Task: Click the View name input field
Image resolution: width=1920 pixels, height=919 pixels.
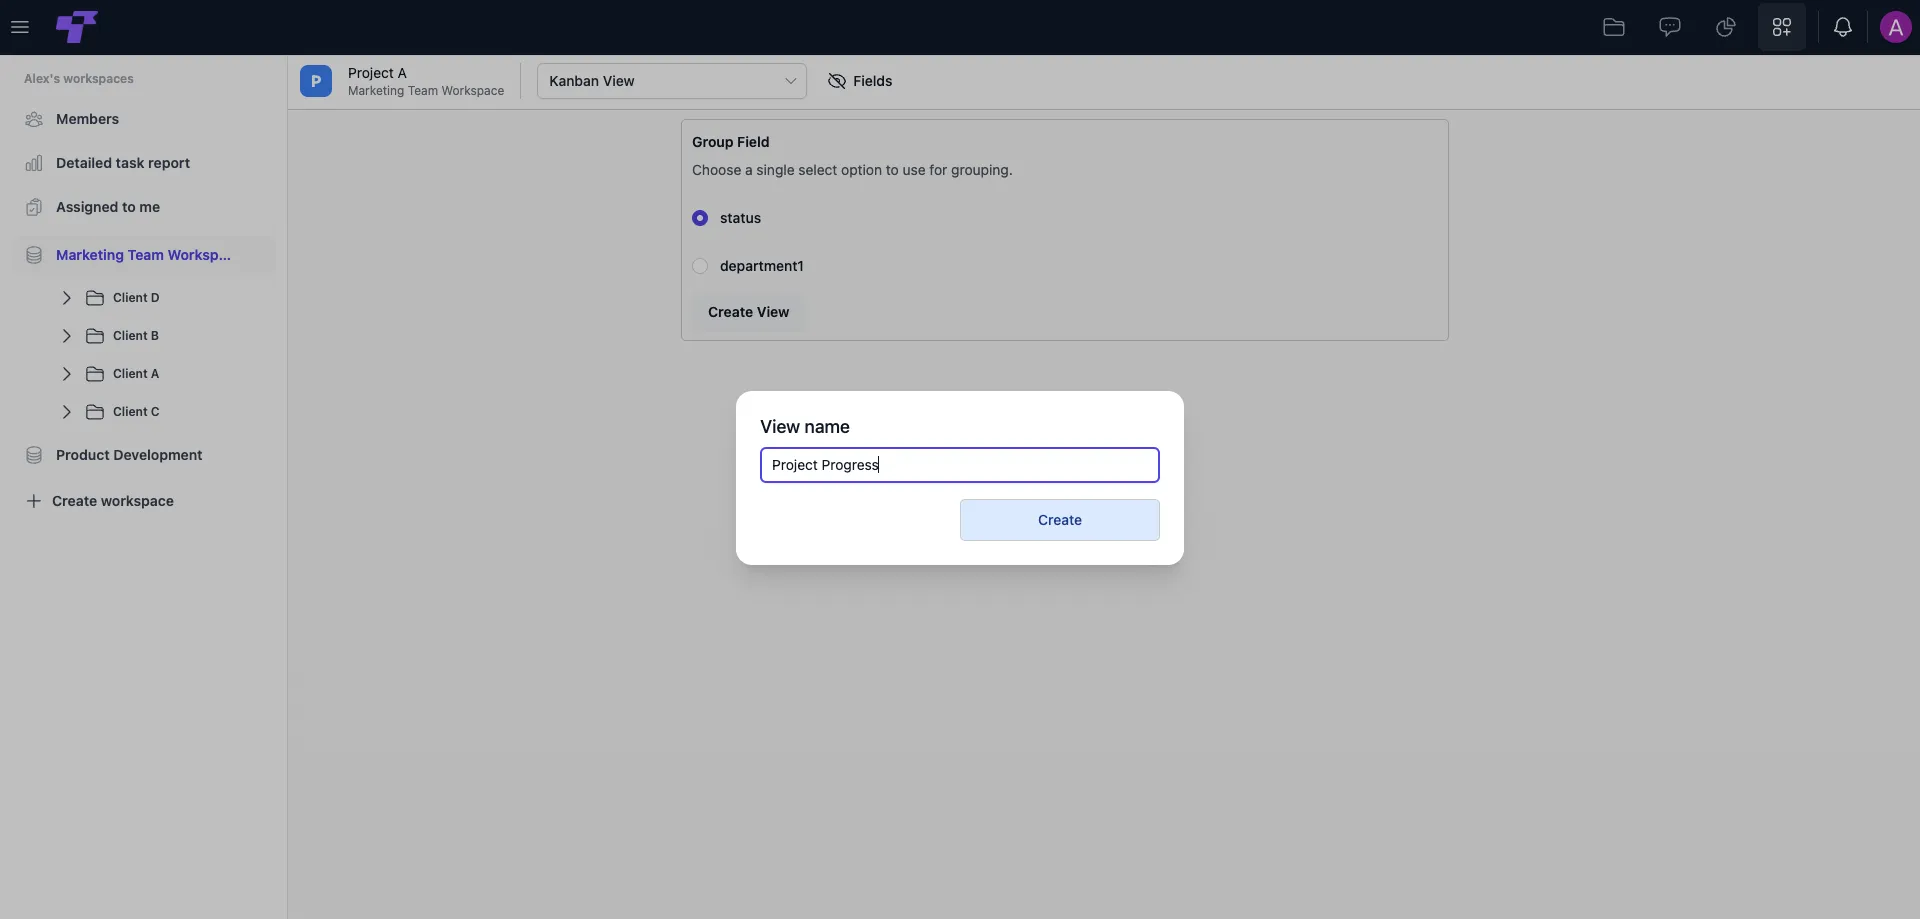Action: [960, 465]
